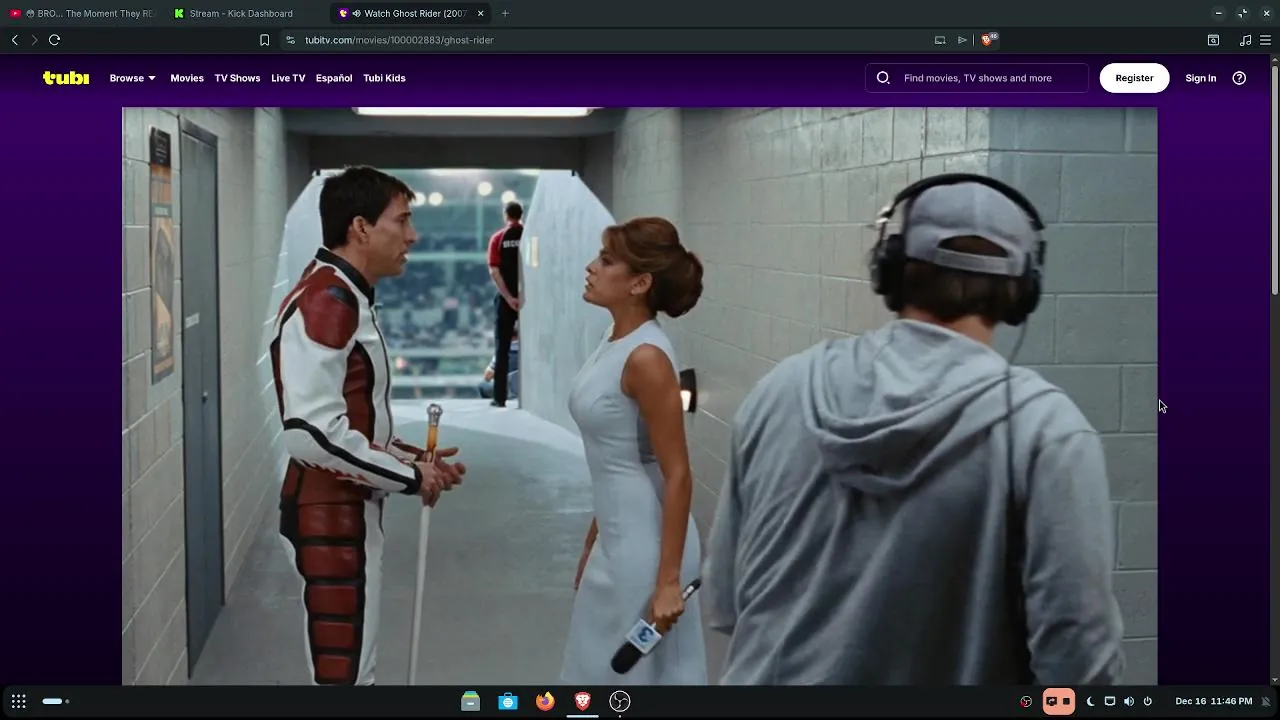This screenshot has width=1280, height=720.
Task: Open the Files manager in the dock
Action: (470, 701)
